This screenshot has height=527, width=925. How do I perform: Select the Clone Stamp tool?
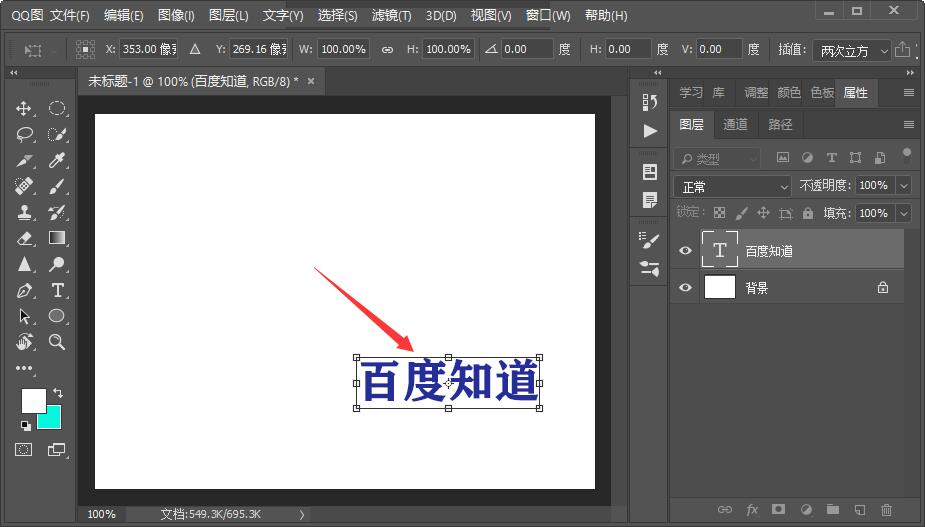coord(24,212)
